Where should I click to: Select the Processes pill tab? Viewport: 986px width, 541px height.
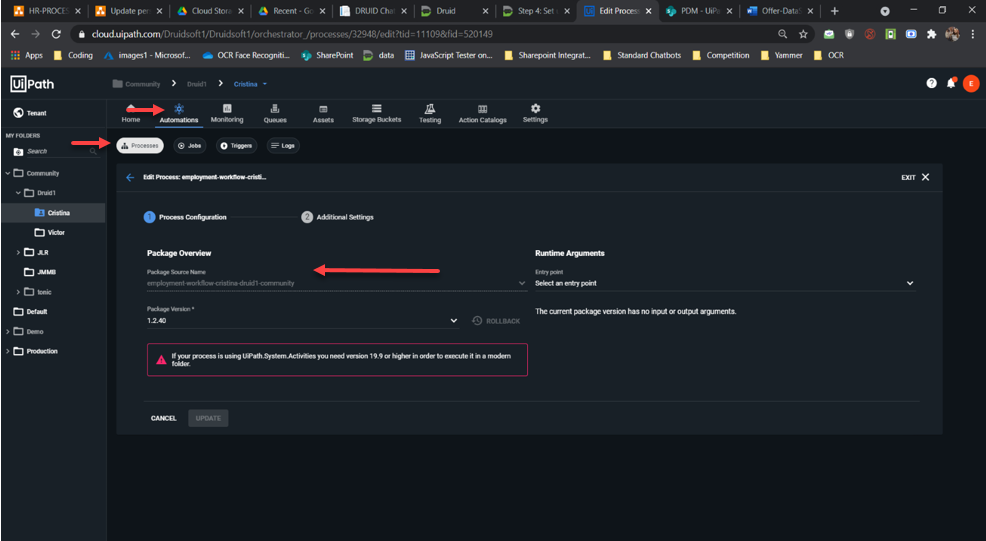pyautogui.click(x=140, y=145)
